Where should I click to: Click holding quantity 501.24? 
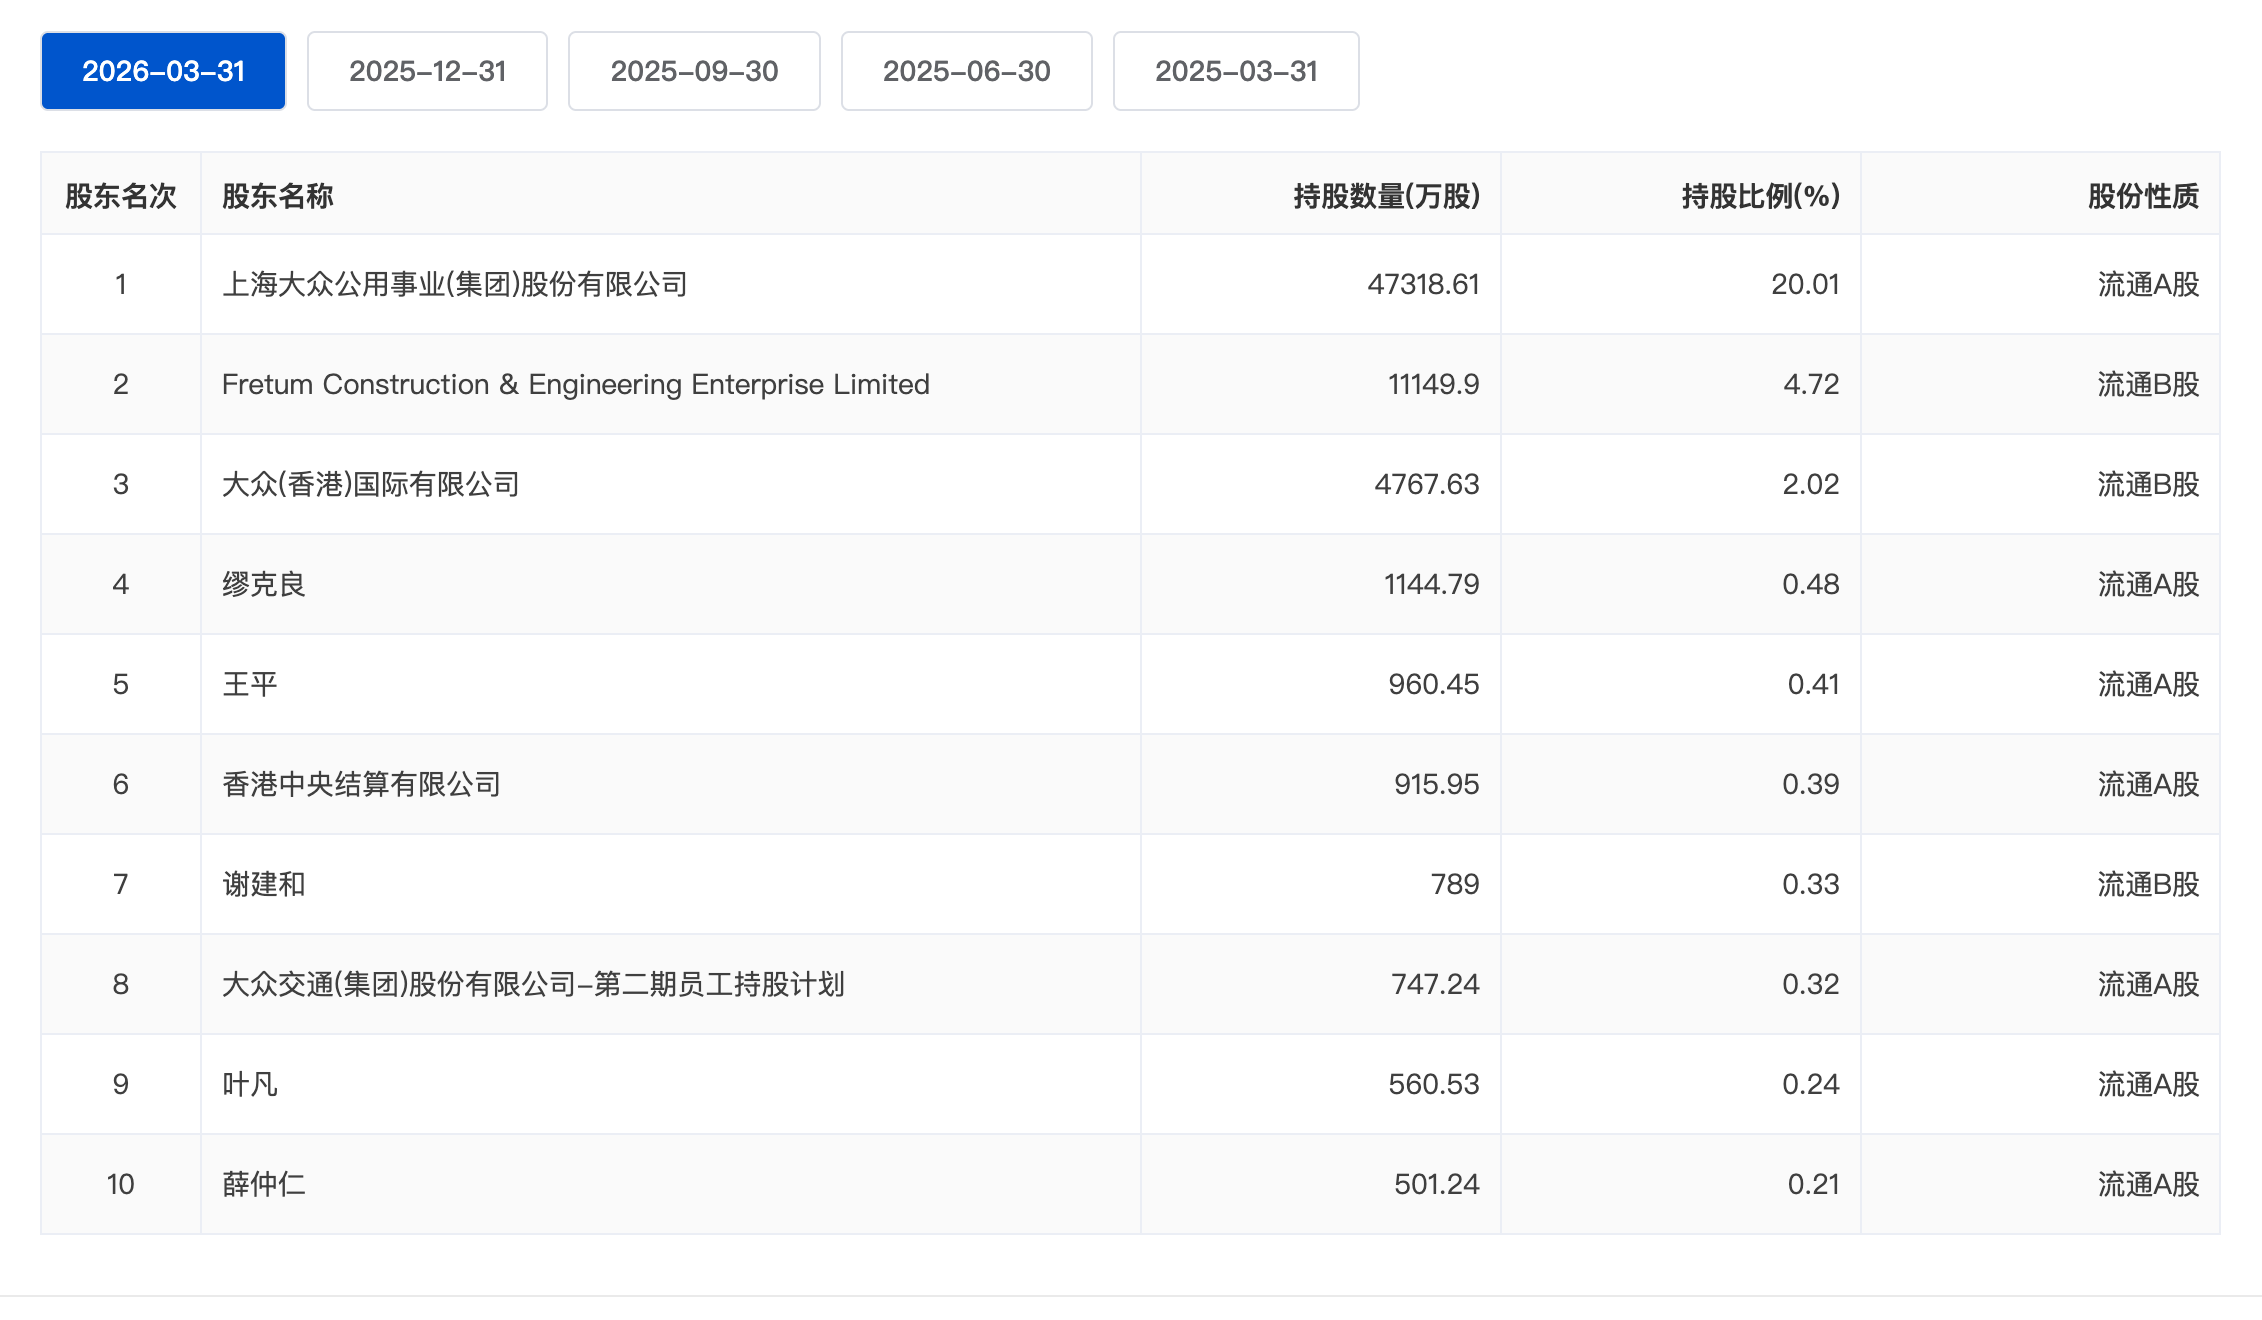tap(1437, 1184)
